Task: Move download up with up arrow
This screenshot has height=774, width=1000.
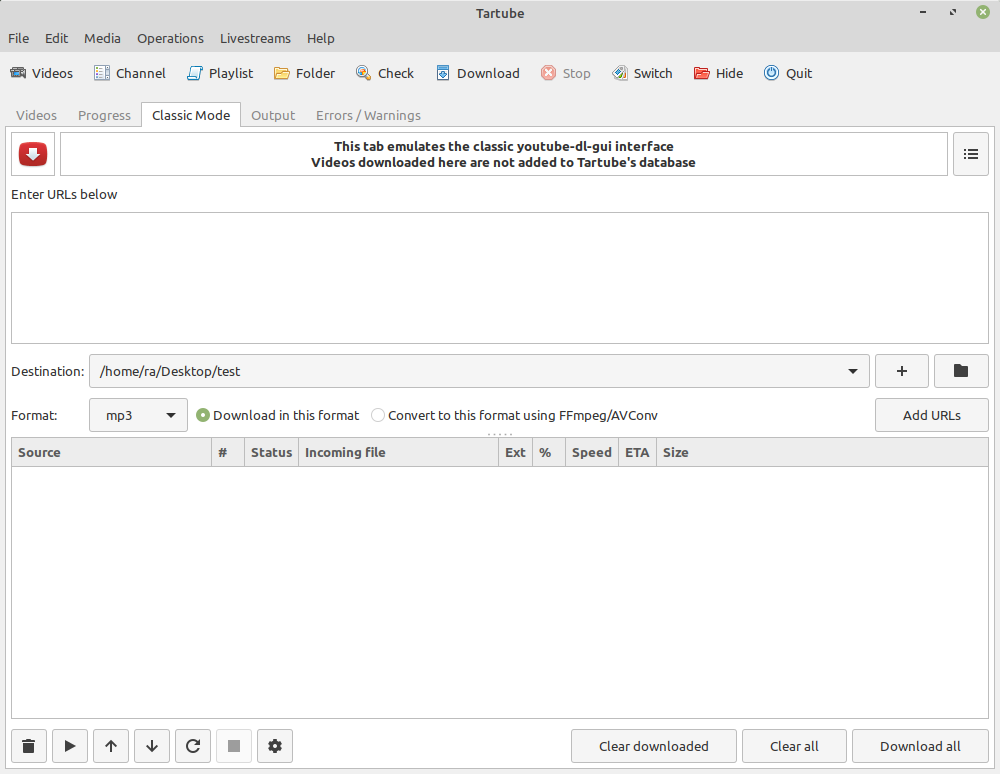Action: point(111,746)
